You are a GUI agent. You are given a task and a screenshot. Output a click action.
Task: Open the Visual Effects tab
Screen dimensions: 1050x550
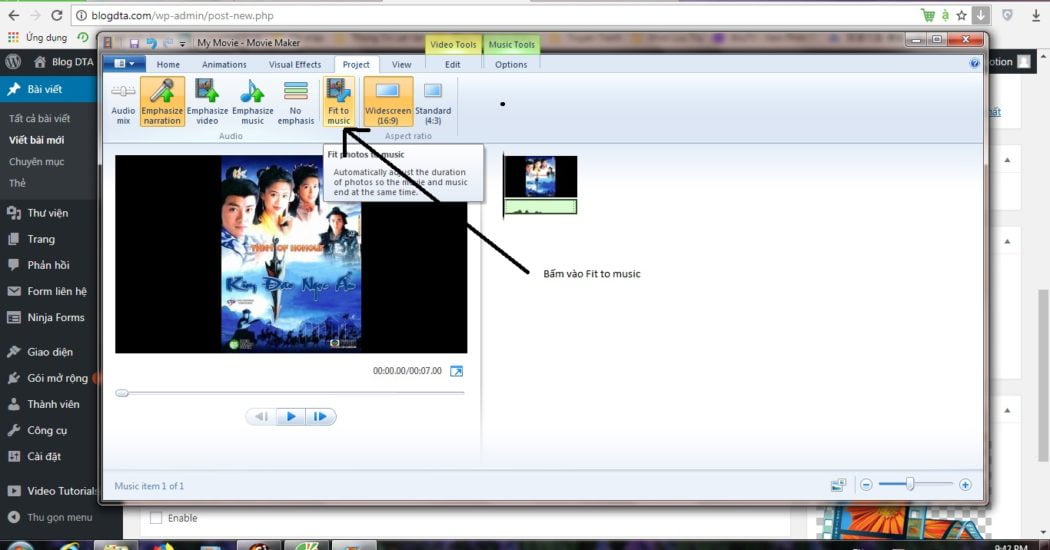pos(295,64)
